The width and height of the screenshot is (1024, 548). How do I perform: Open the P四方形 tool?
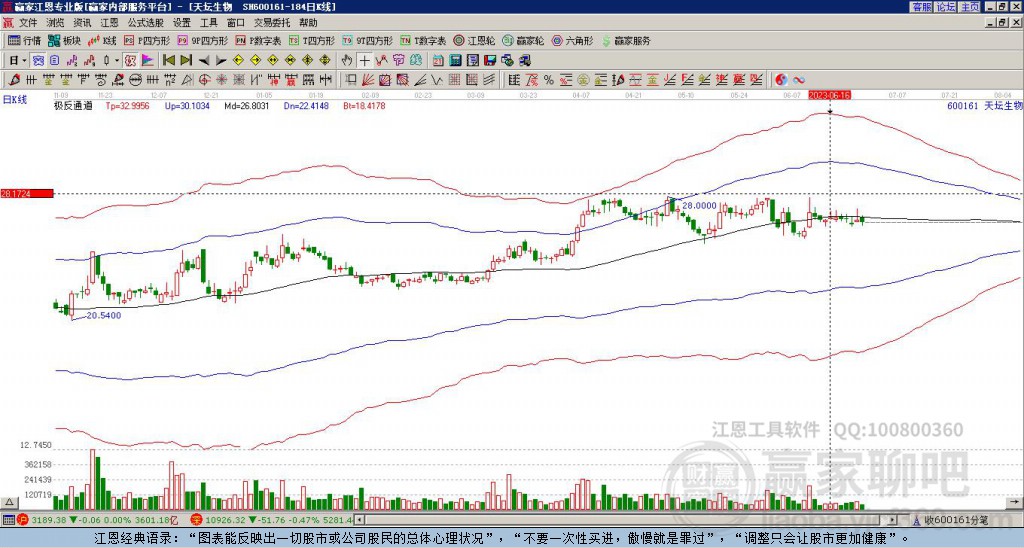tap(148, 40)
